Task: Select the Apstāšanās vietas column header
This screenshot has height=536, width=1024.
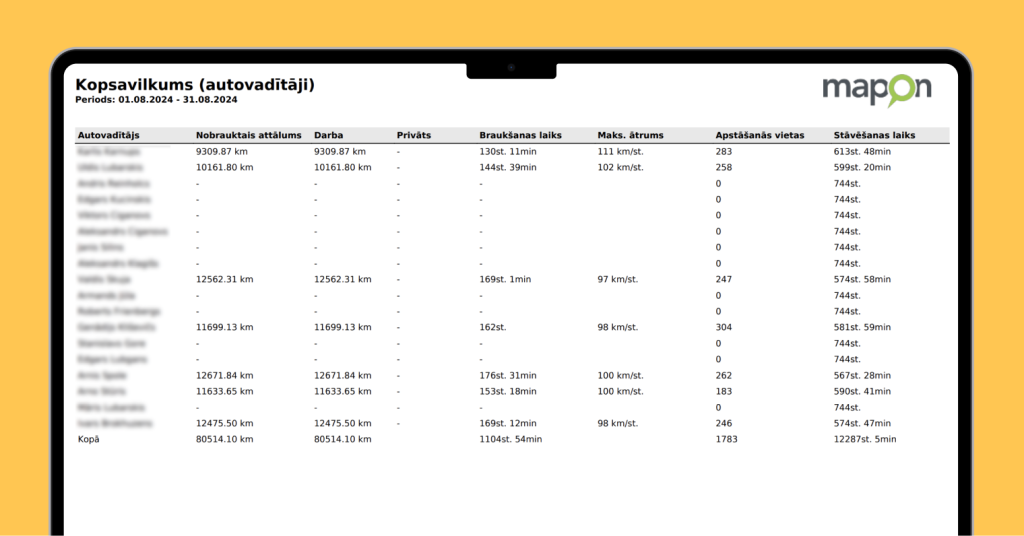Action: pyautogui.click(x=760, y=135)
